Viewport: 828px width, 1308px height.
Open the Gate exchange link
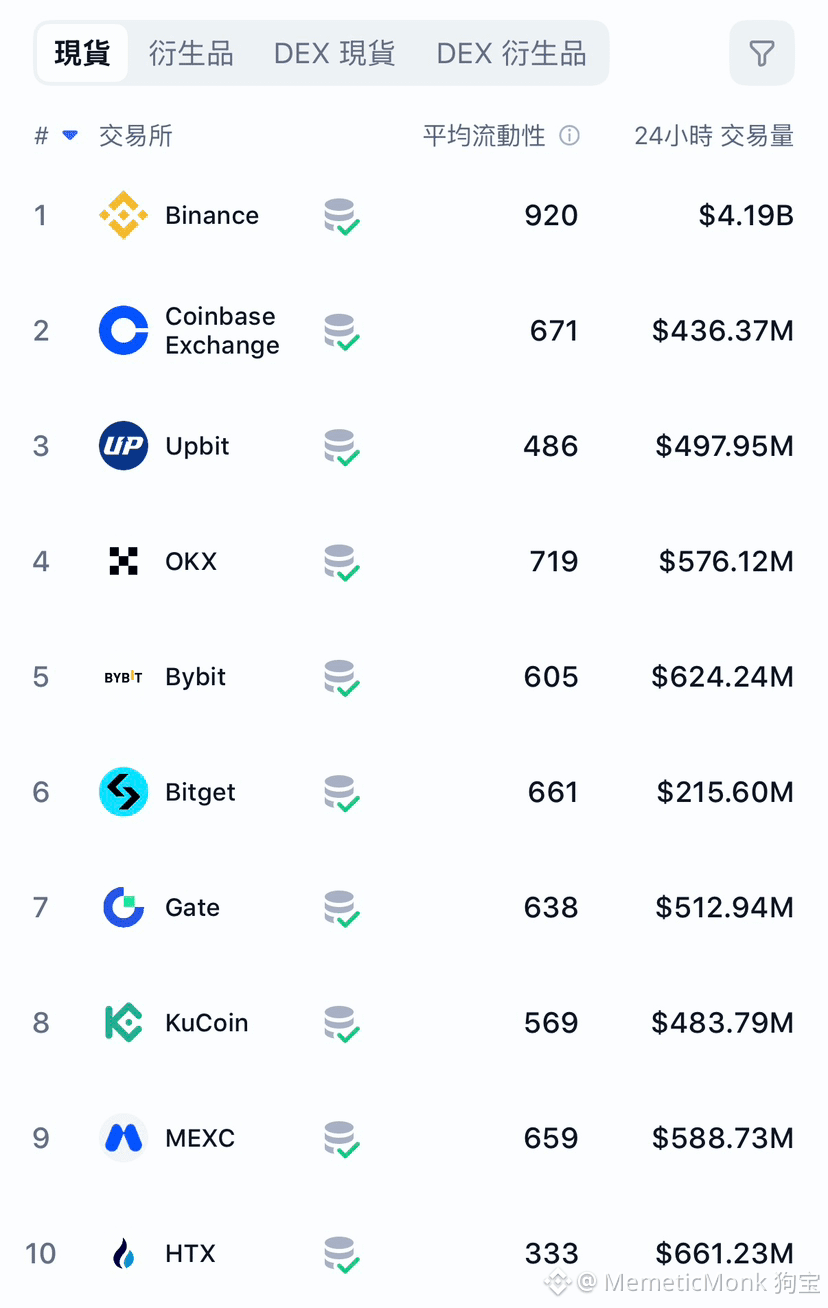(x=192, y=908)
